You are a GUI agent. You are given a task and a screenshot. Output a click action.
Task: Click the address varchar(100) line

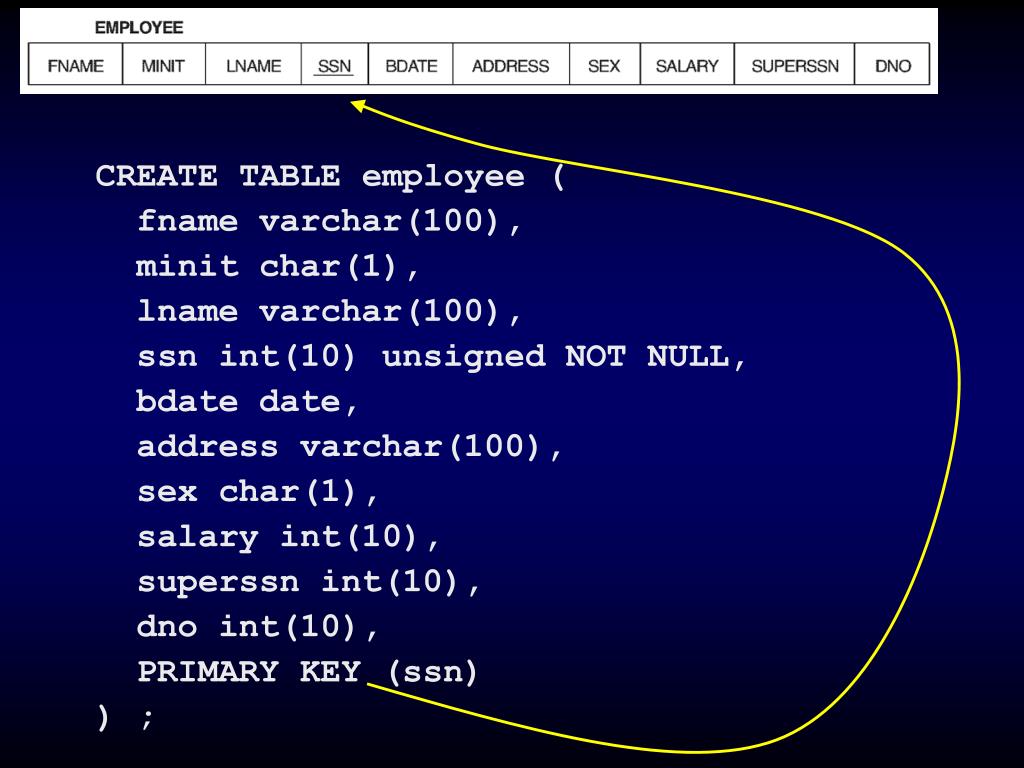tap(349, 446)
